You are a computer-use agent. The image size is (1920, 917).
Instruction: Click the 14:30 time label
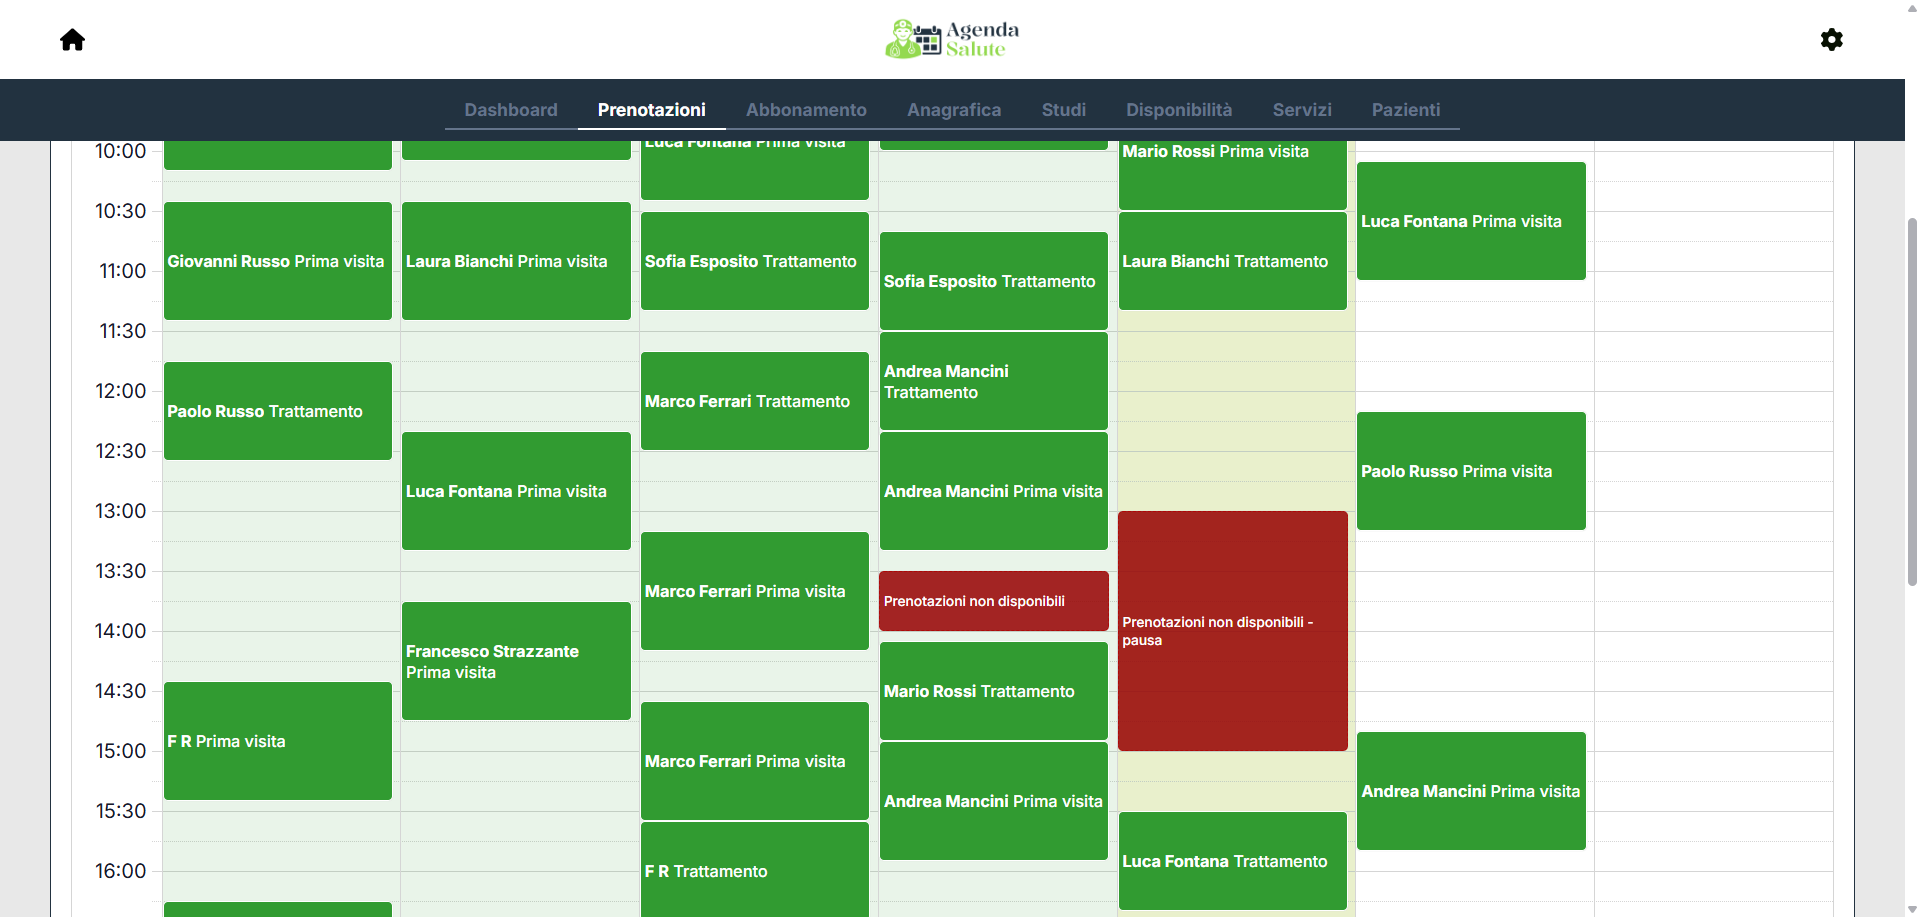121,691
